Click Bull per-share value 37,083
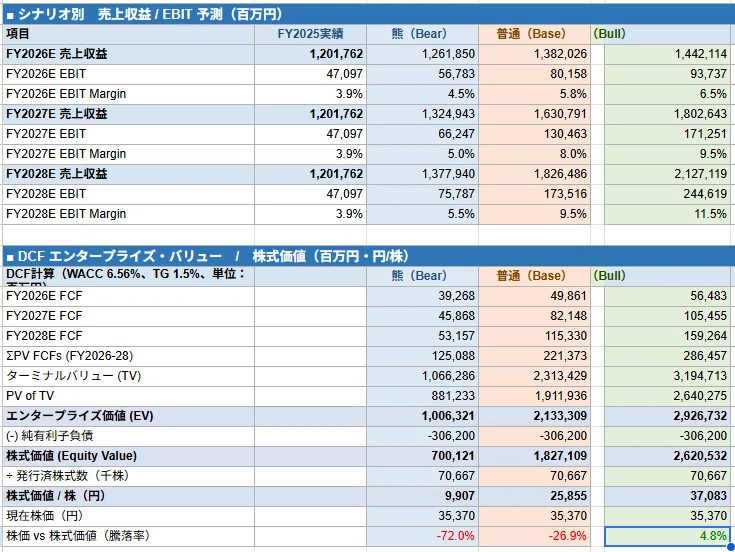 click(x=709, y=496)
